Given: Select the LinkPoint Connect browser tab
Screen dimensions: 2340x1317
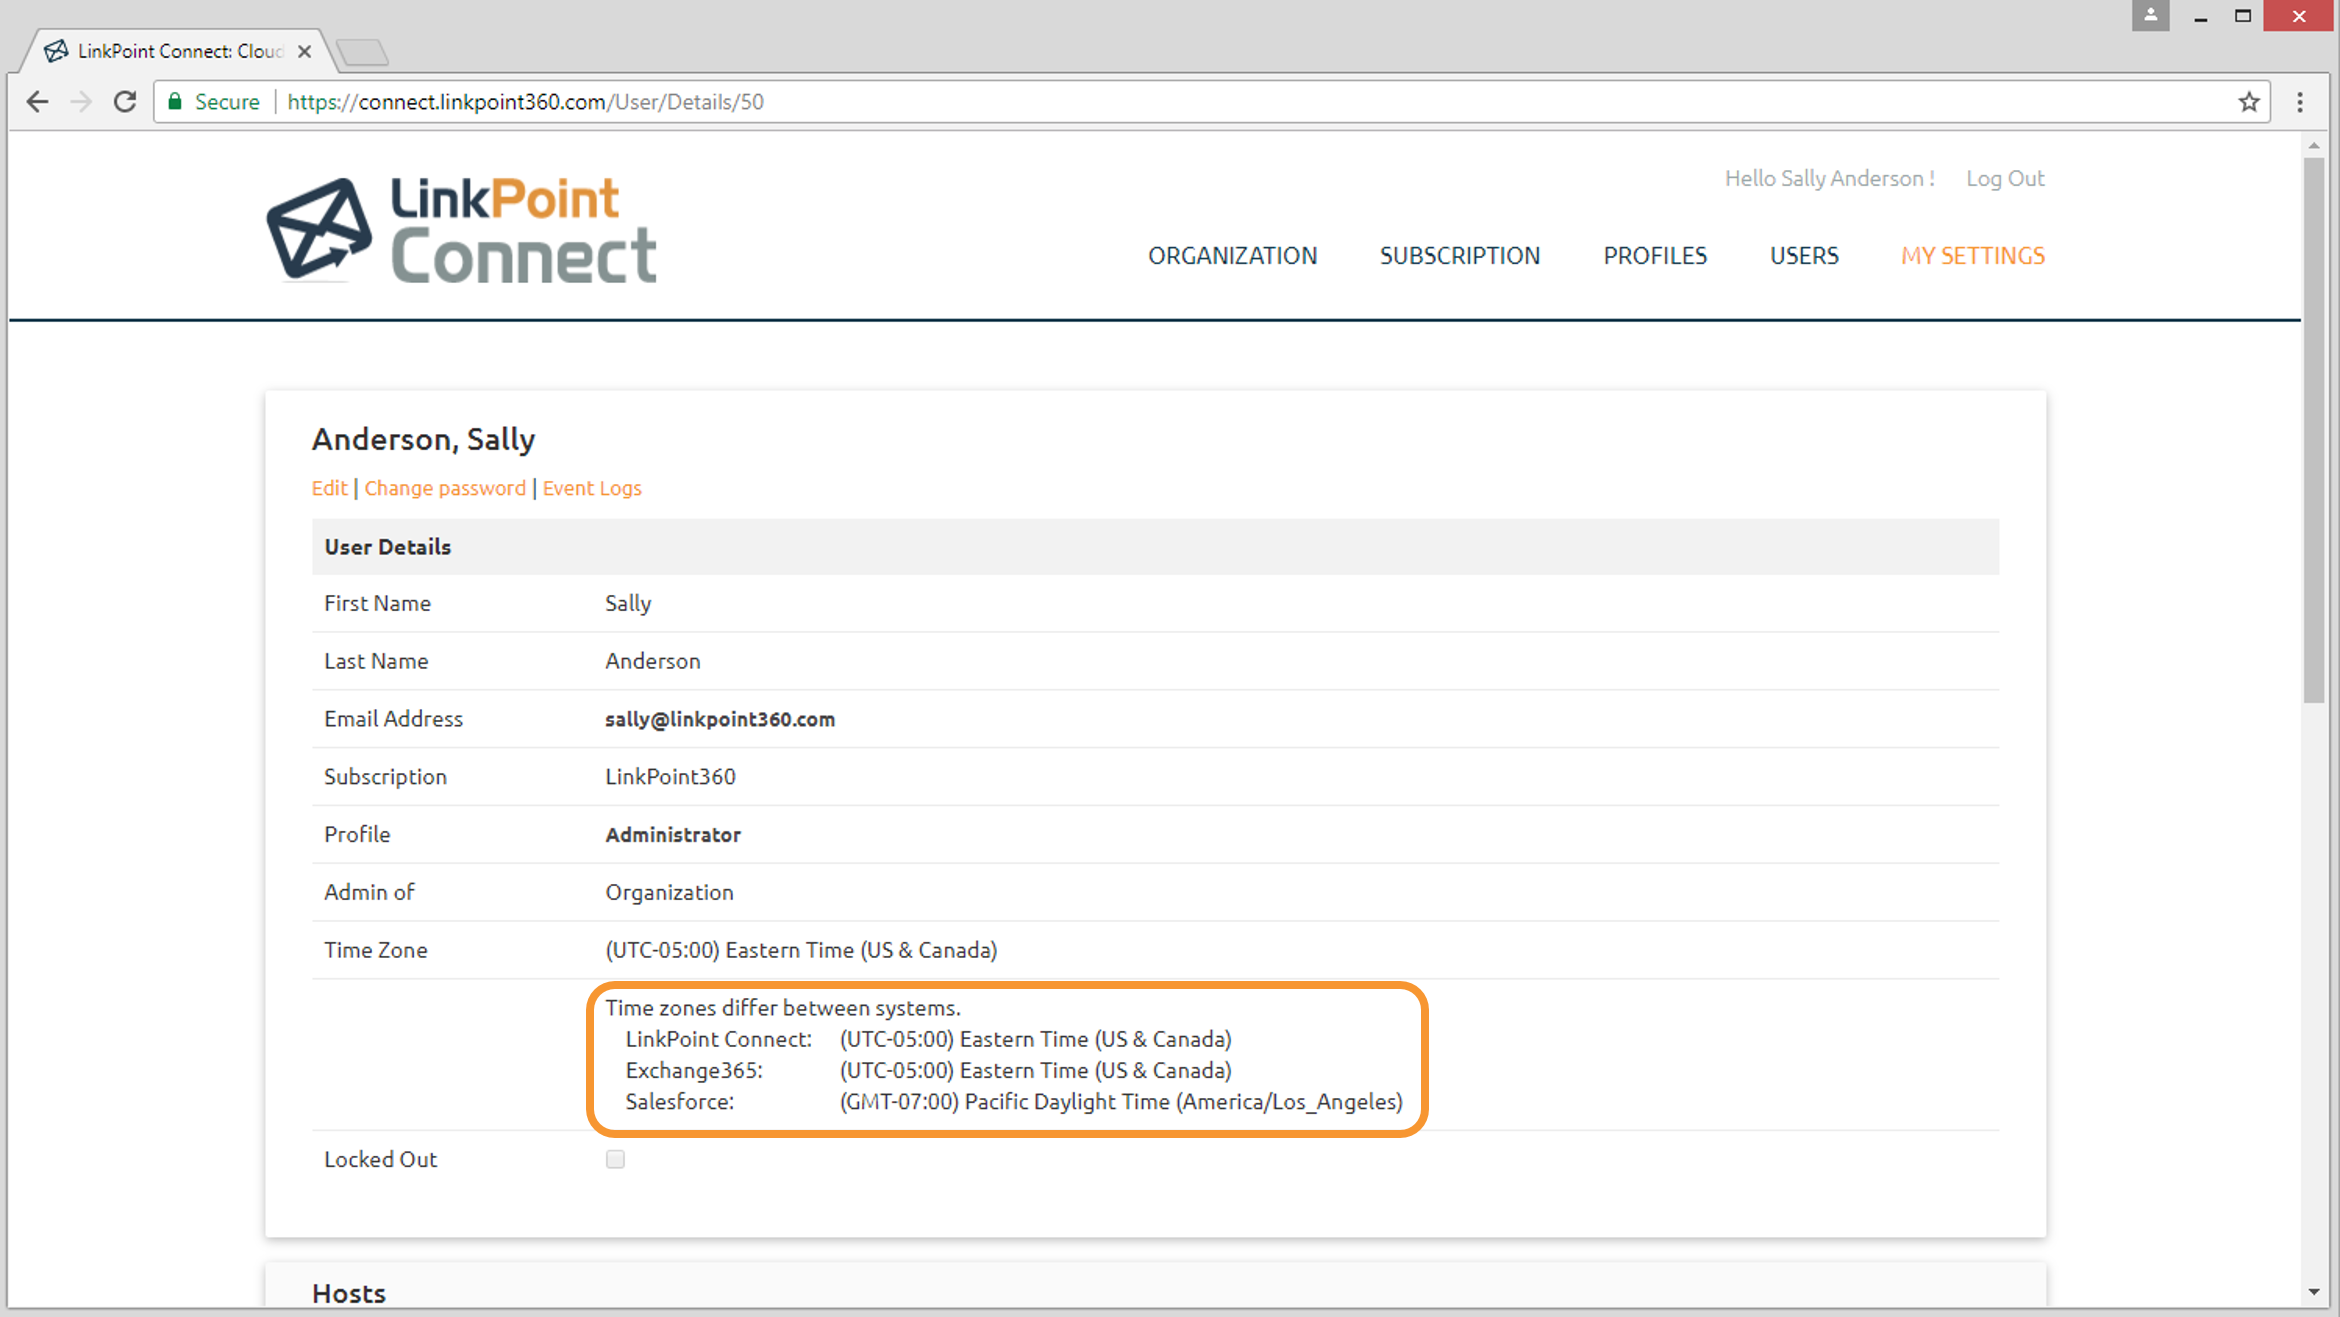Looking at the screenshot, I should pyautogui.click(x=180, y=51).
